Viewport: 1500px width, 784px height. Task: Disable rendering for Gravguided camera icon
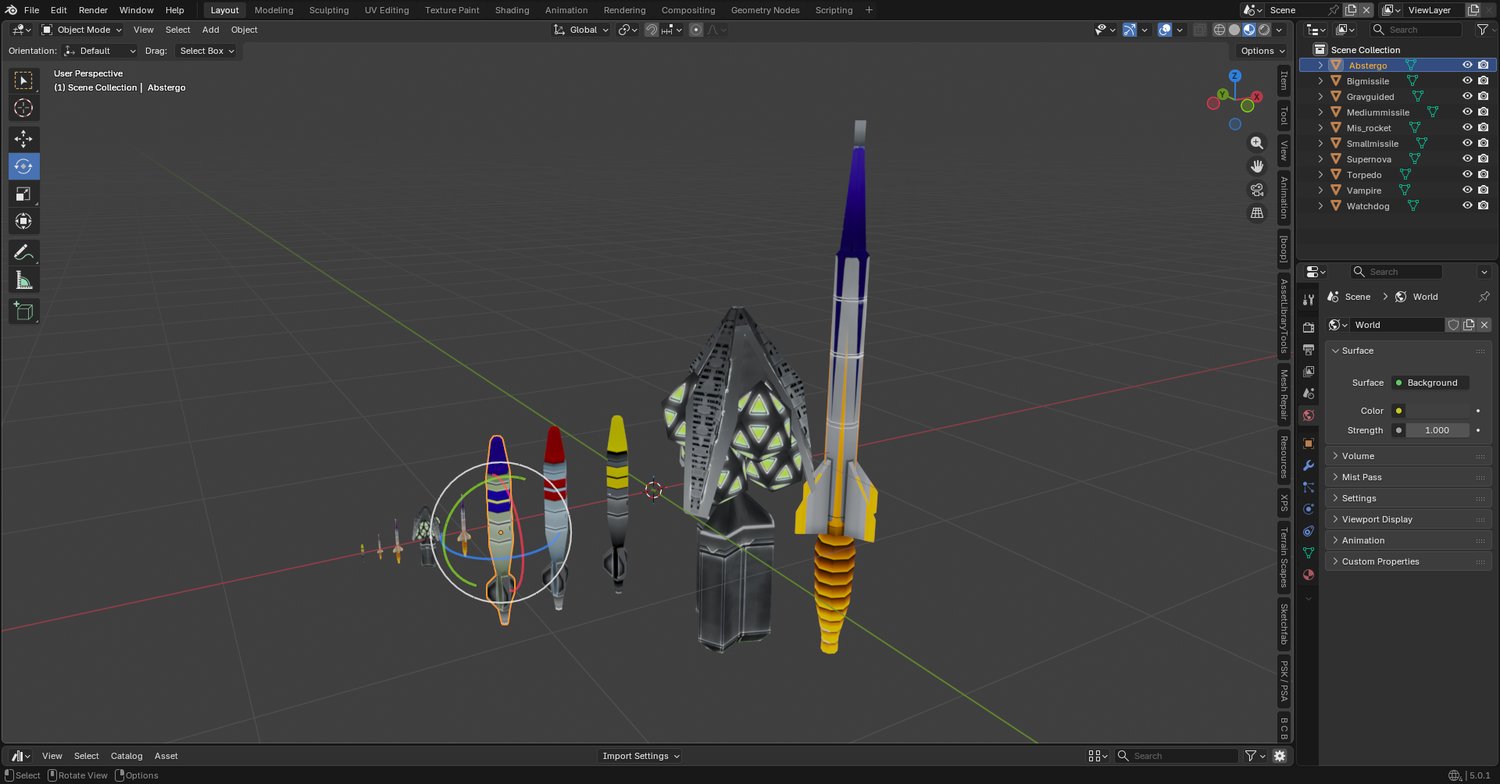coord(1483,97)
